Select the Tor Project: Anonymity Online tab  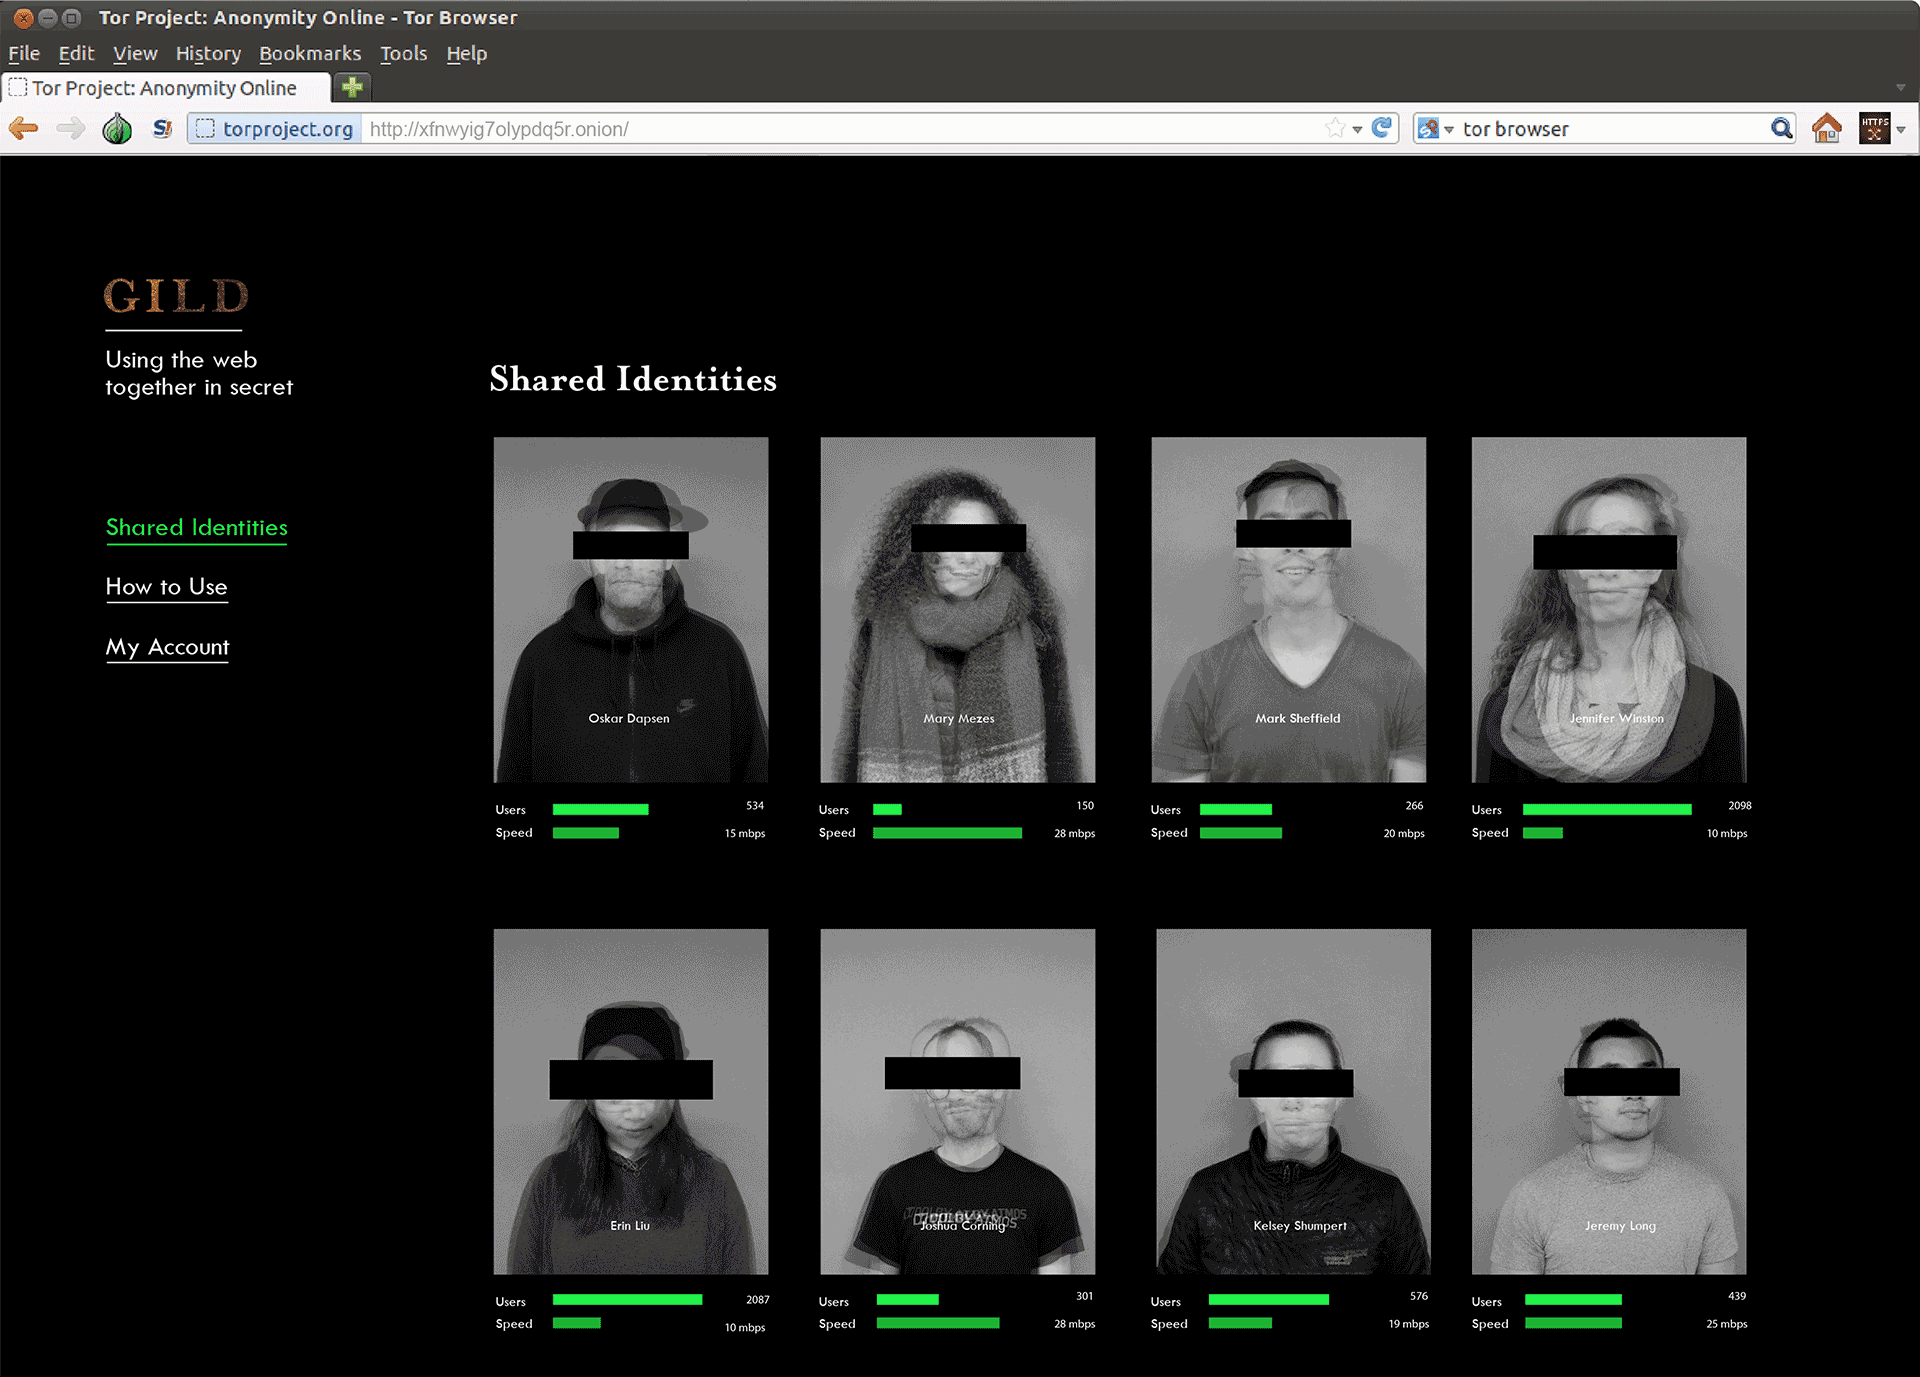click(165, 88)
